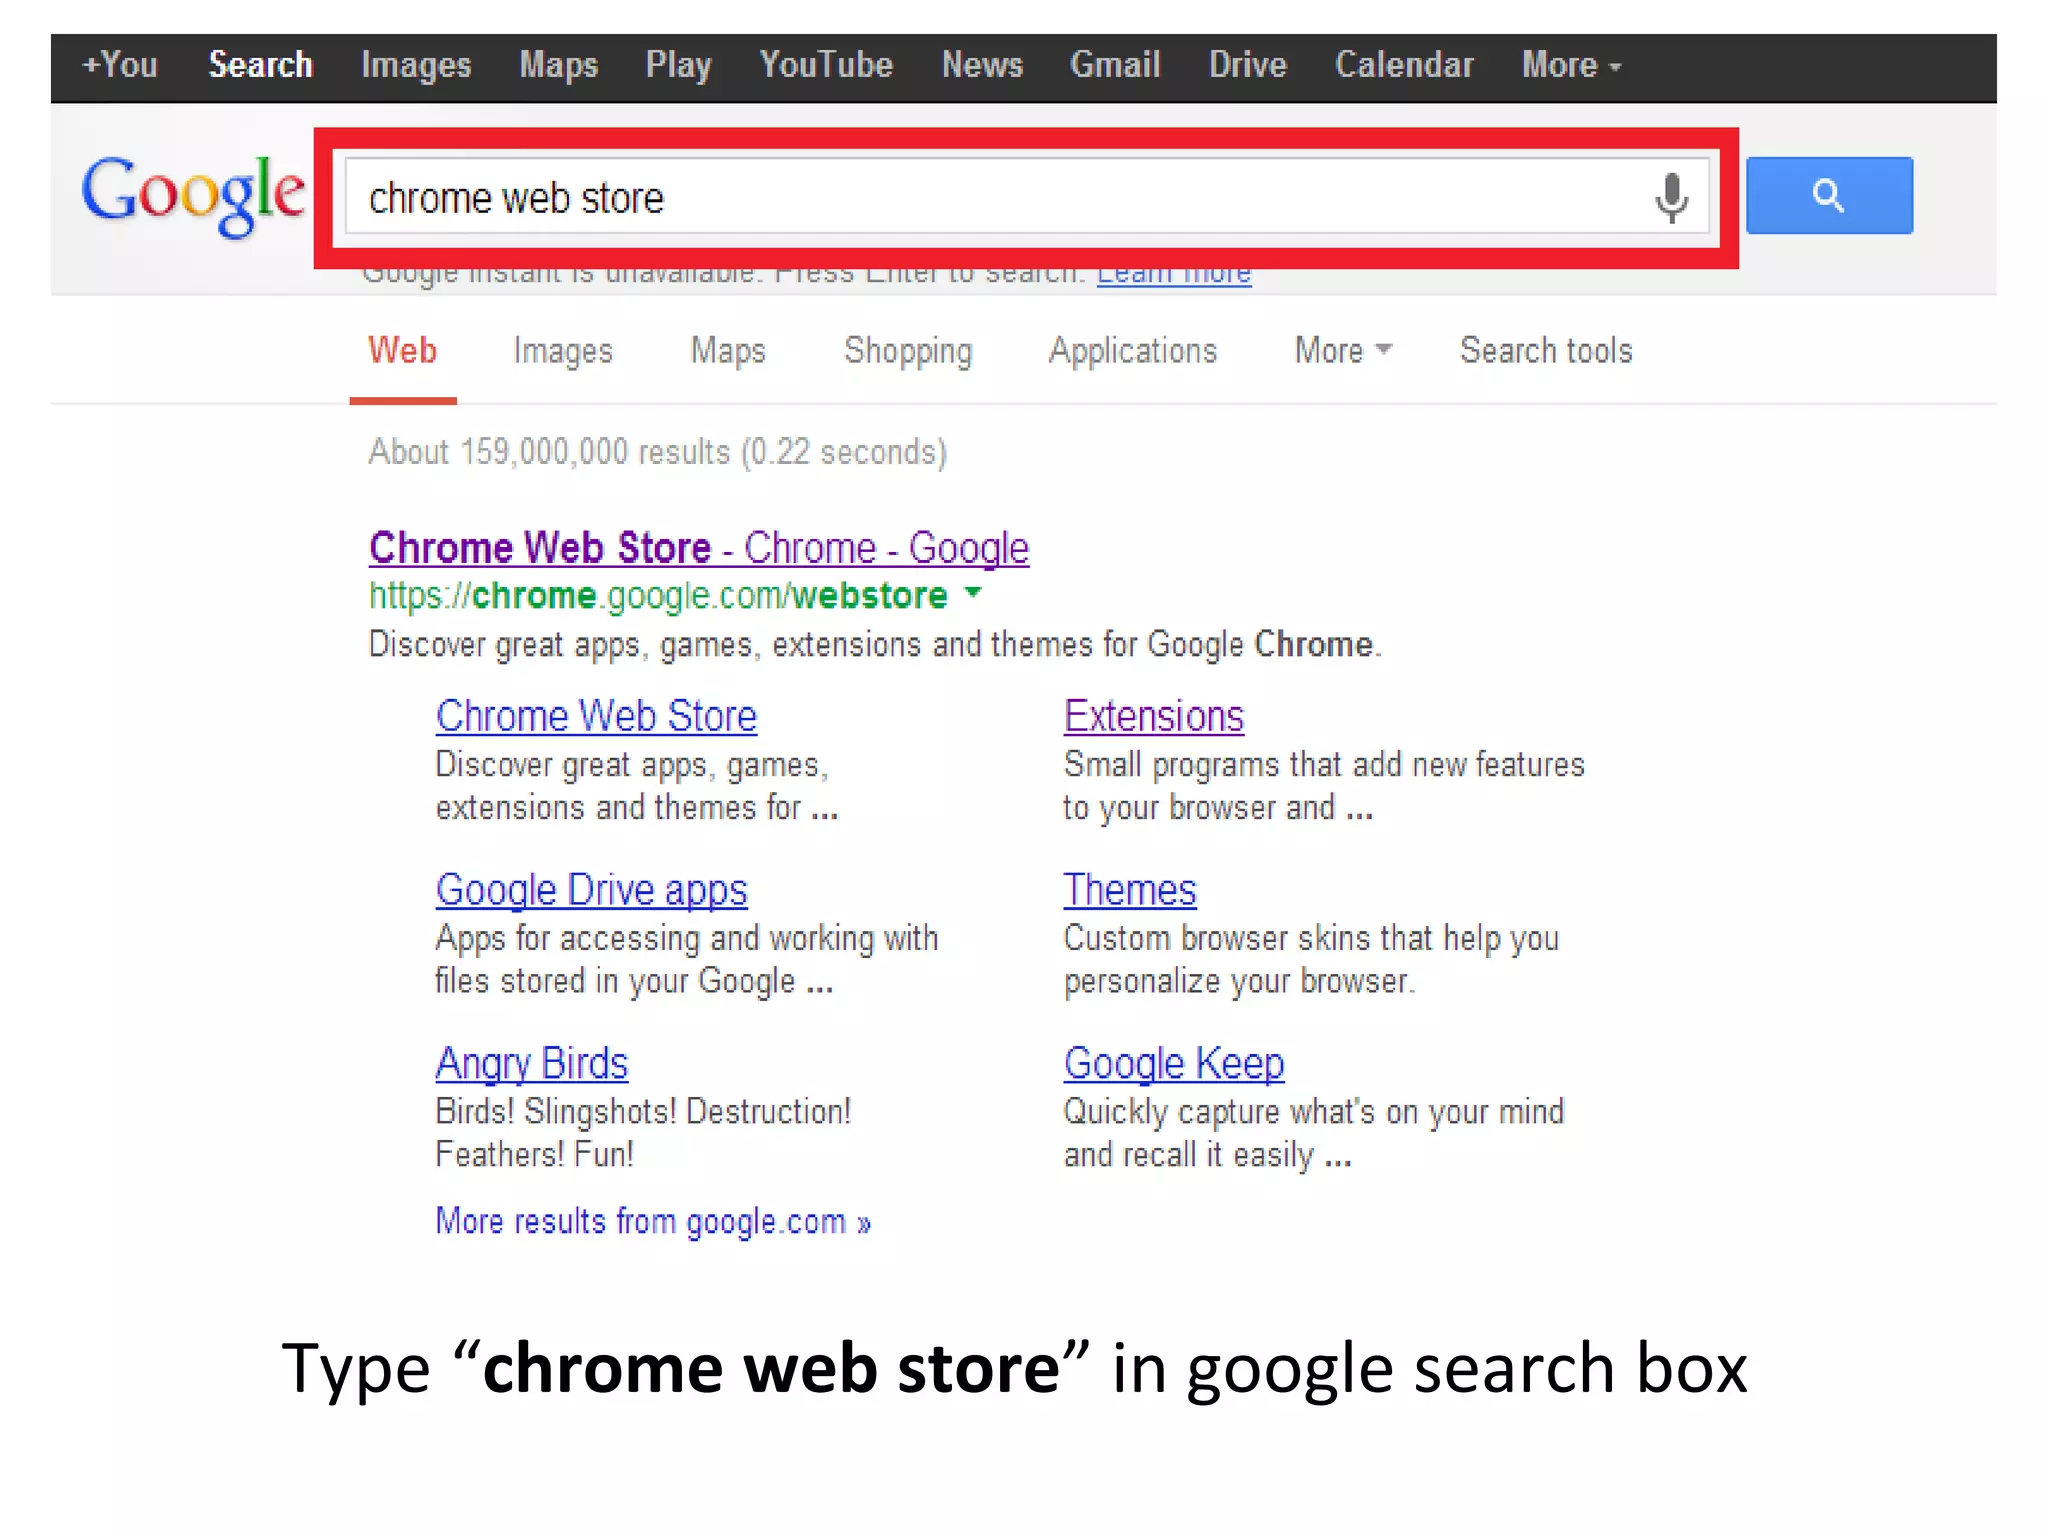This screenshot has width=2048, height=1536.
Task: Open Drive from the top bar
Action: point(1247,65)
